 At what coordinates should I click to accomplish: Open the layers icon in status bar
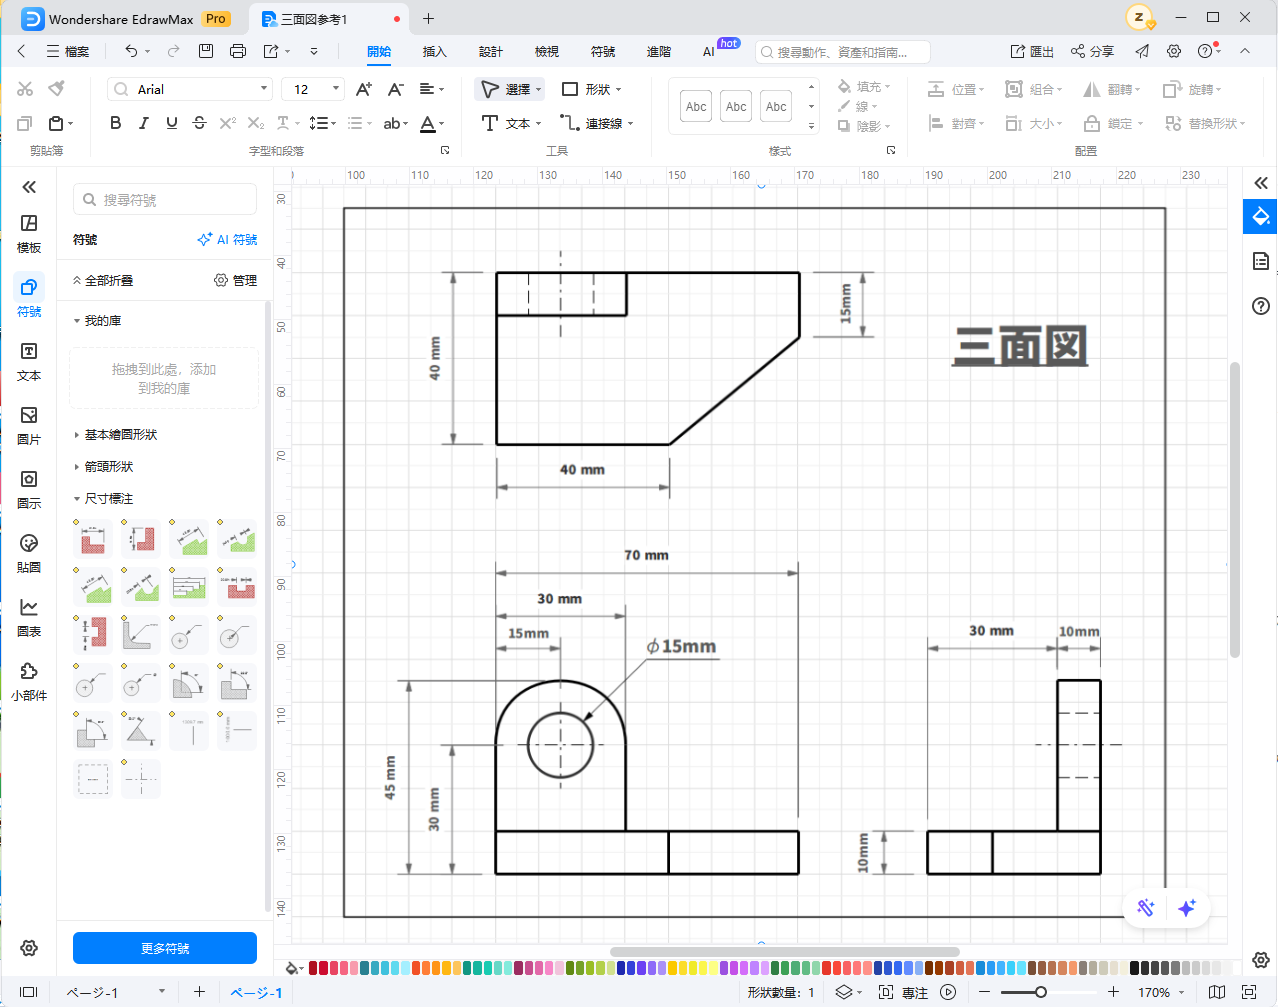coord(844,992)
